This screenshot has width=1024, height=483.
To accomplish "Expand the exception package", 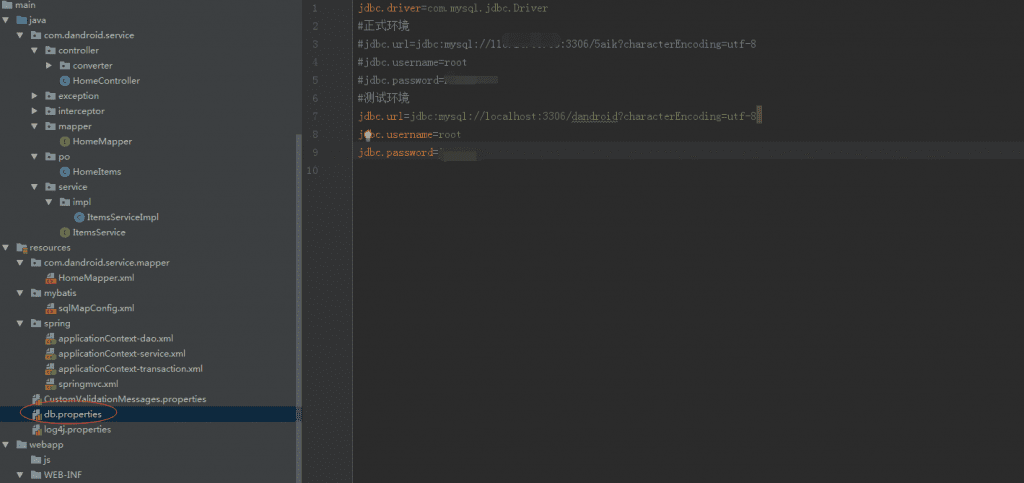I will 35,96.
